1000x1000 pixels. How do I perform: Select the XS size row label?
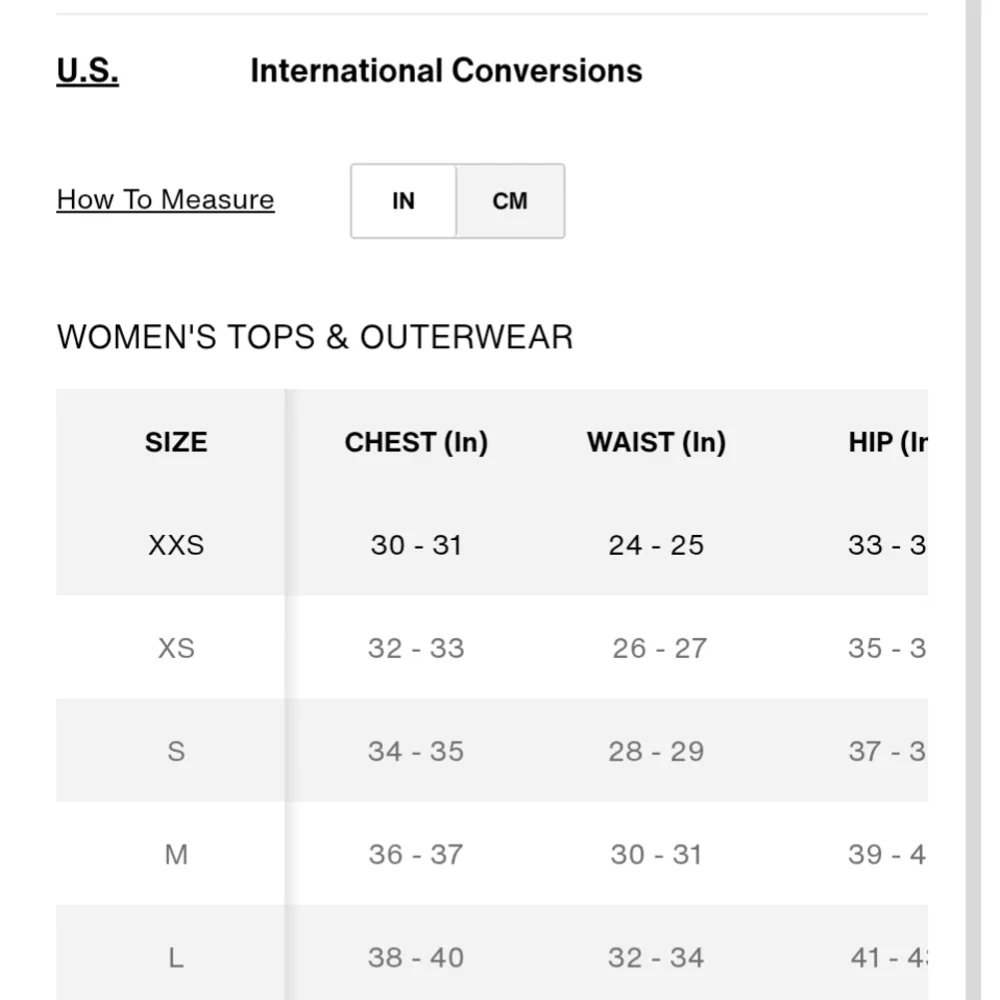[176, 648]
